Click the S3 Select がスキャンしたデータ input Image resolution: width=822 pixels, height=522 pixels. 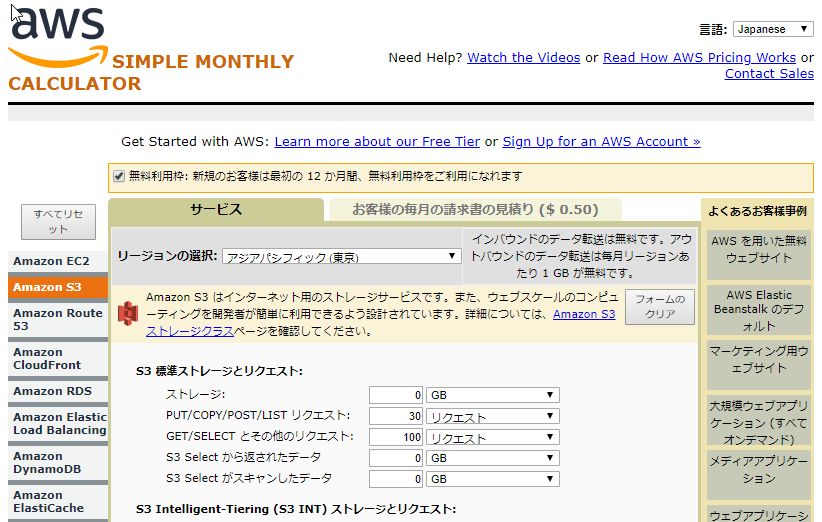tap(395, 479)
